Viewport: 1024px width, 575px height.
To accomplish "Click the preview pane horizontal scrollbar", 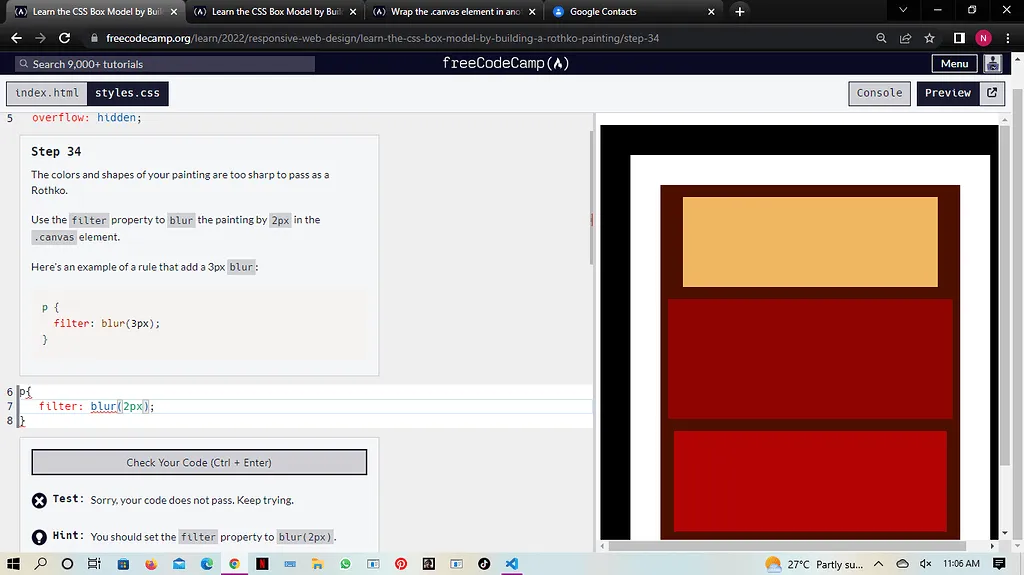I will pyautogui.click(x=787, y=546).
